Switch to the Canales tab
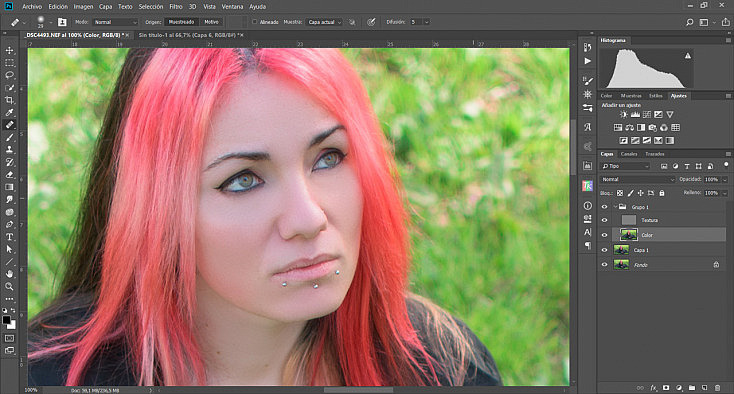Screen dimensions: 734x394 tap(629, 154)
